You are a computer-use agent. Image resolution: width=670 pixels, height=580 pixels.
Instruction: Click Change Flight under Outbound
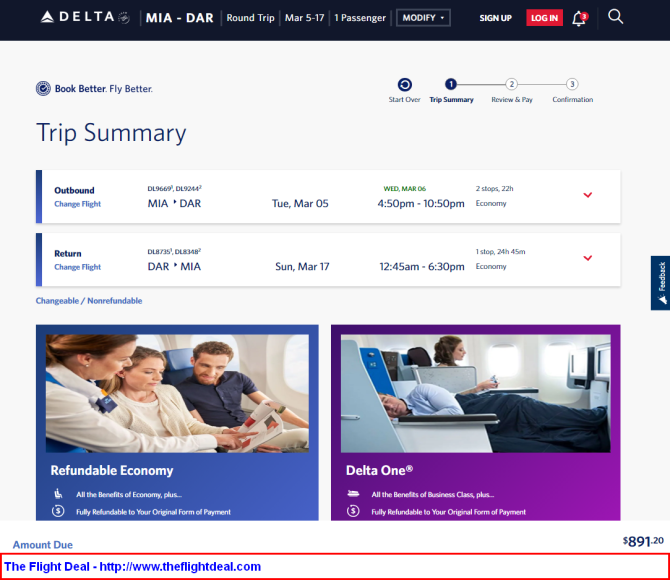point(77,204)
